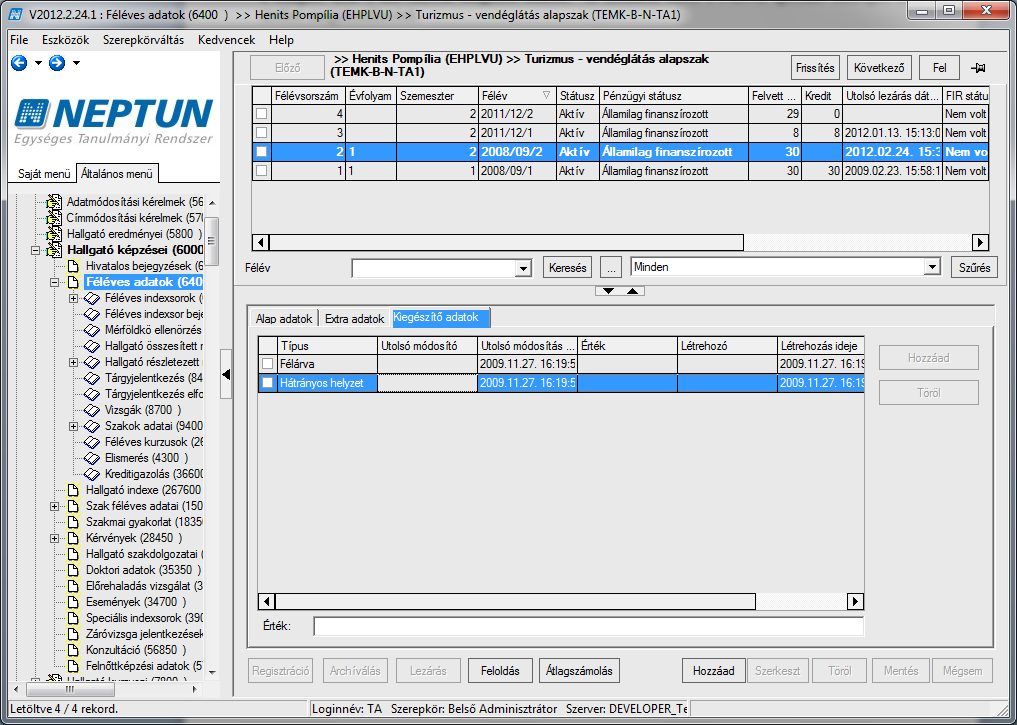
Task: Open the Eszközök menu
Action: tap(66, 40)
